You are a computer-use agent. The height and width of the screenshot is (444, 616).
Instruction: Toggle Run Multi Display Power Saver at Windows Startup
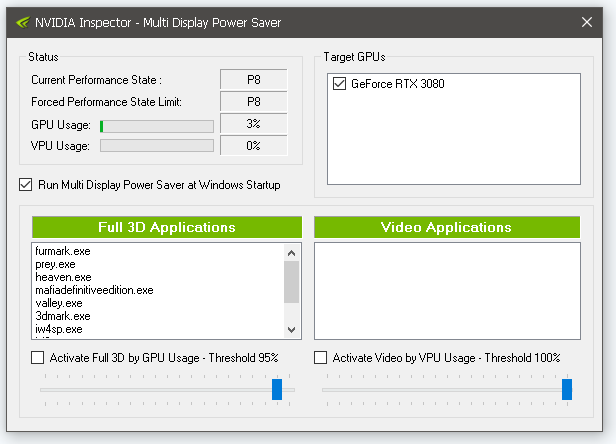pyautogui.click(x=26, y=185)
